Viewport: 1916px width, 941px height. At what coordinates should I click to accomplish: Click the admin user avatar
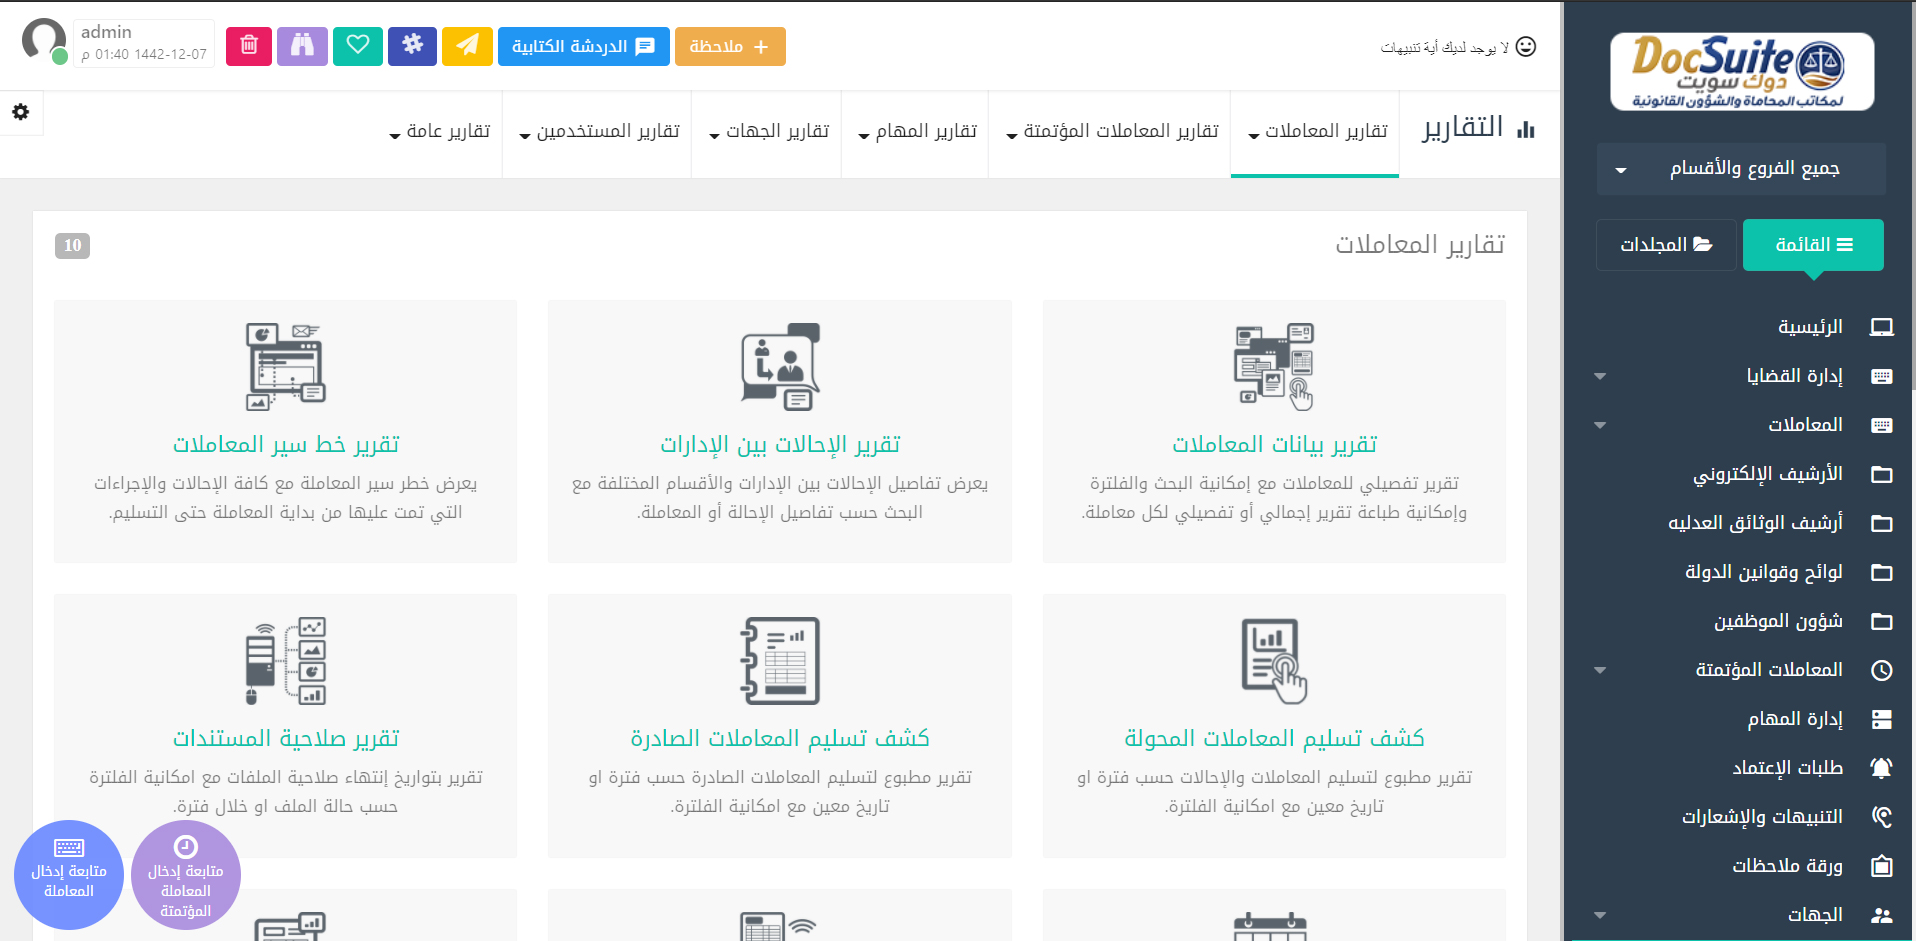[x=44, y=41]
